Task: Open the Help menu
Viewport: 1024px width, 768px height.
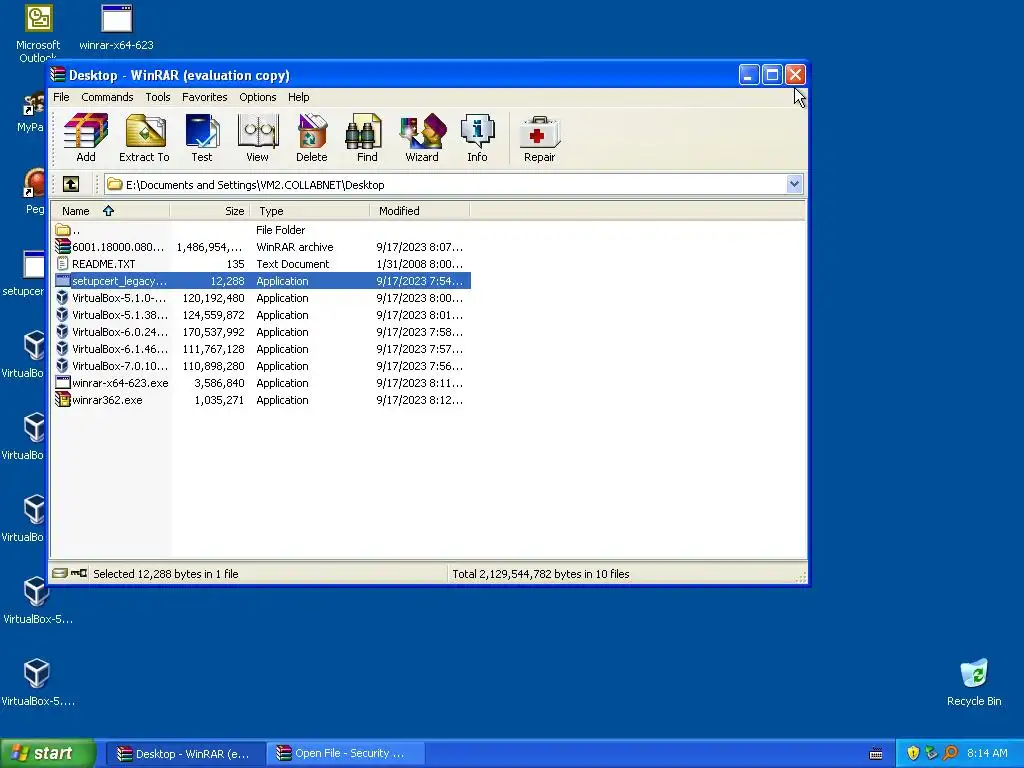Action: coord(298,97)
